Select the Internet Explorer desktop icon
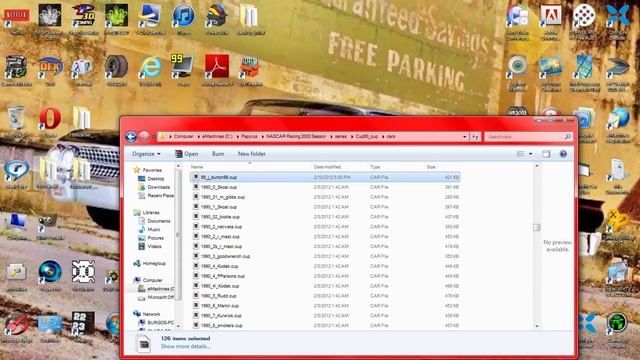The width and height of the screenshot is (640, 360). (x=150, y=69)
